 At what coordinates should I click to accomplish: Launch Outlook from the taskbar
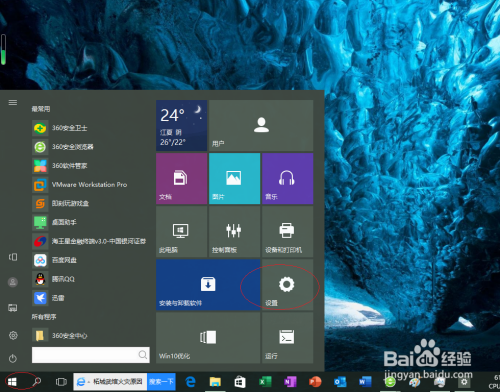(x=340, y=382)
